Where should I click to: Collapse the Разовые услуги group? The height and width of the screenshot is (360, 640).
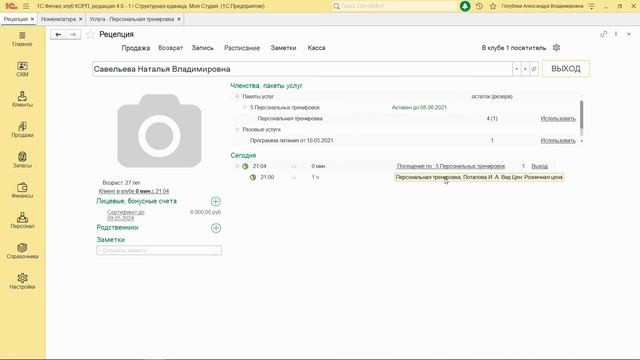[x=237, y=129]
